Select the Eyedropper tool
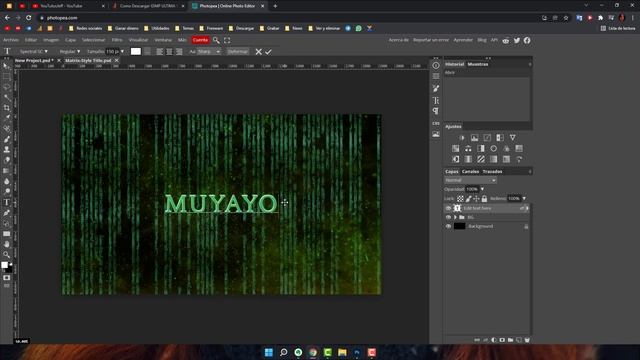Screen dimensions: 640x360 tap(6, 118)
